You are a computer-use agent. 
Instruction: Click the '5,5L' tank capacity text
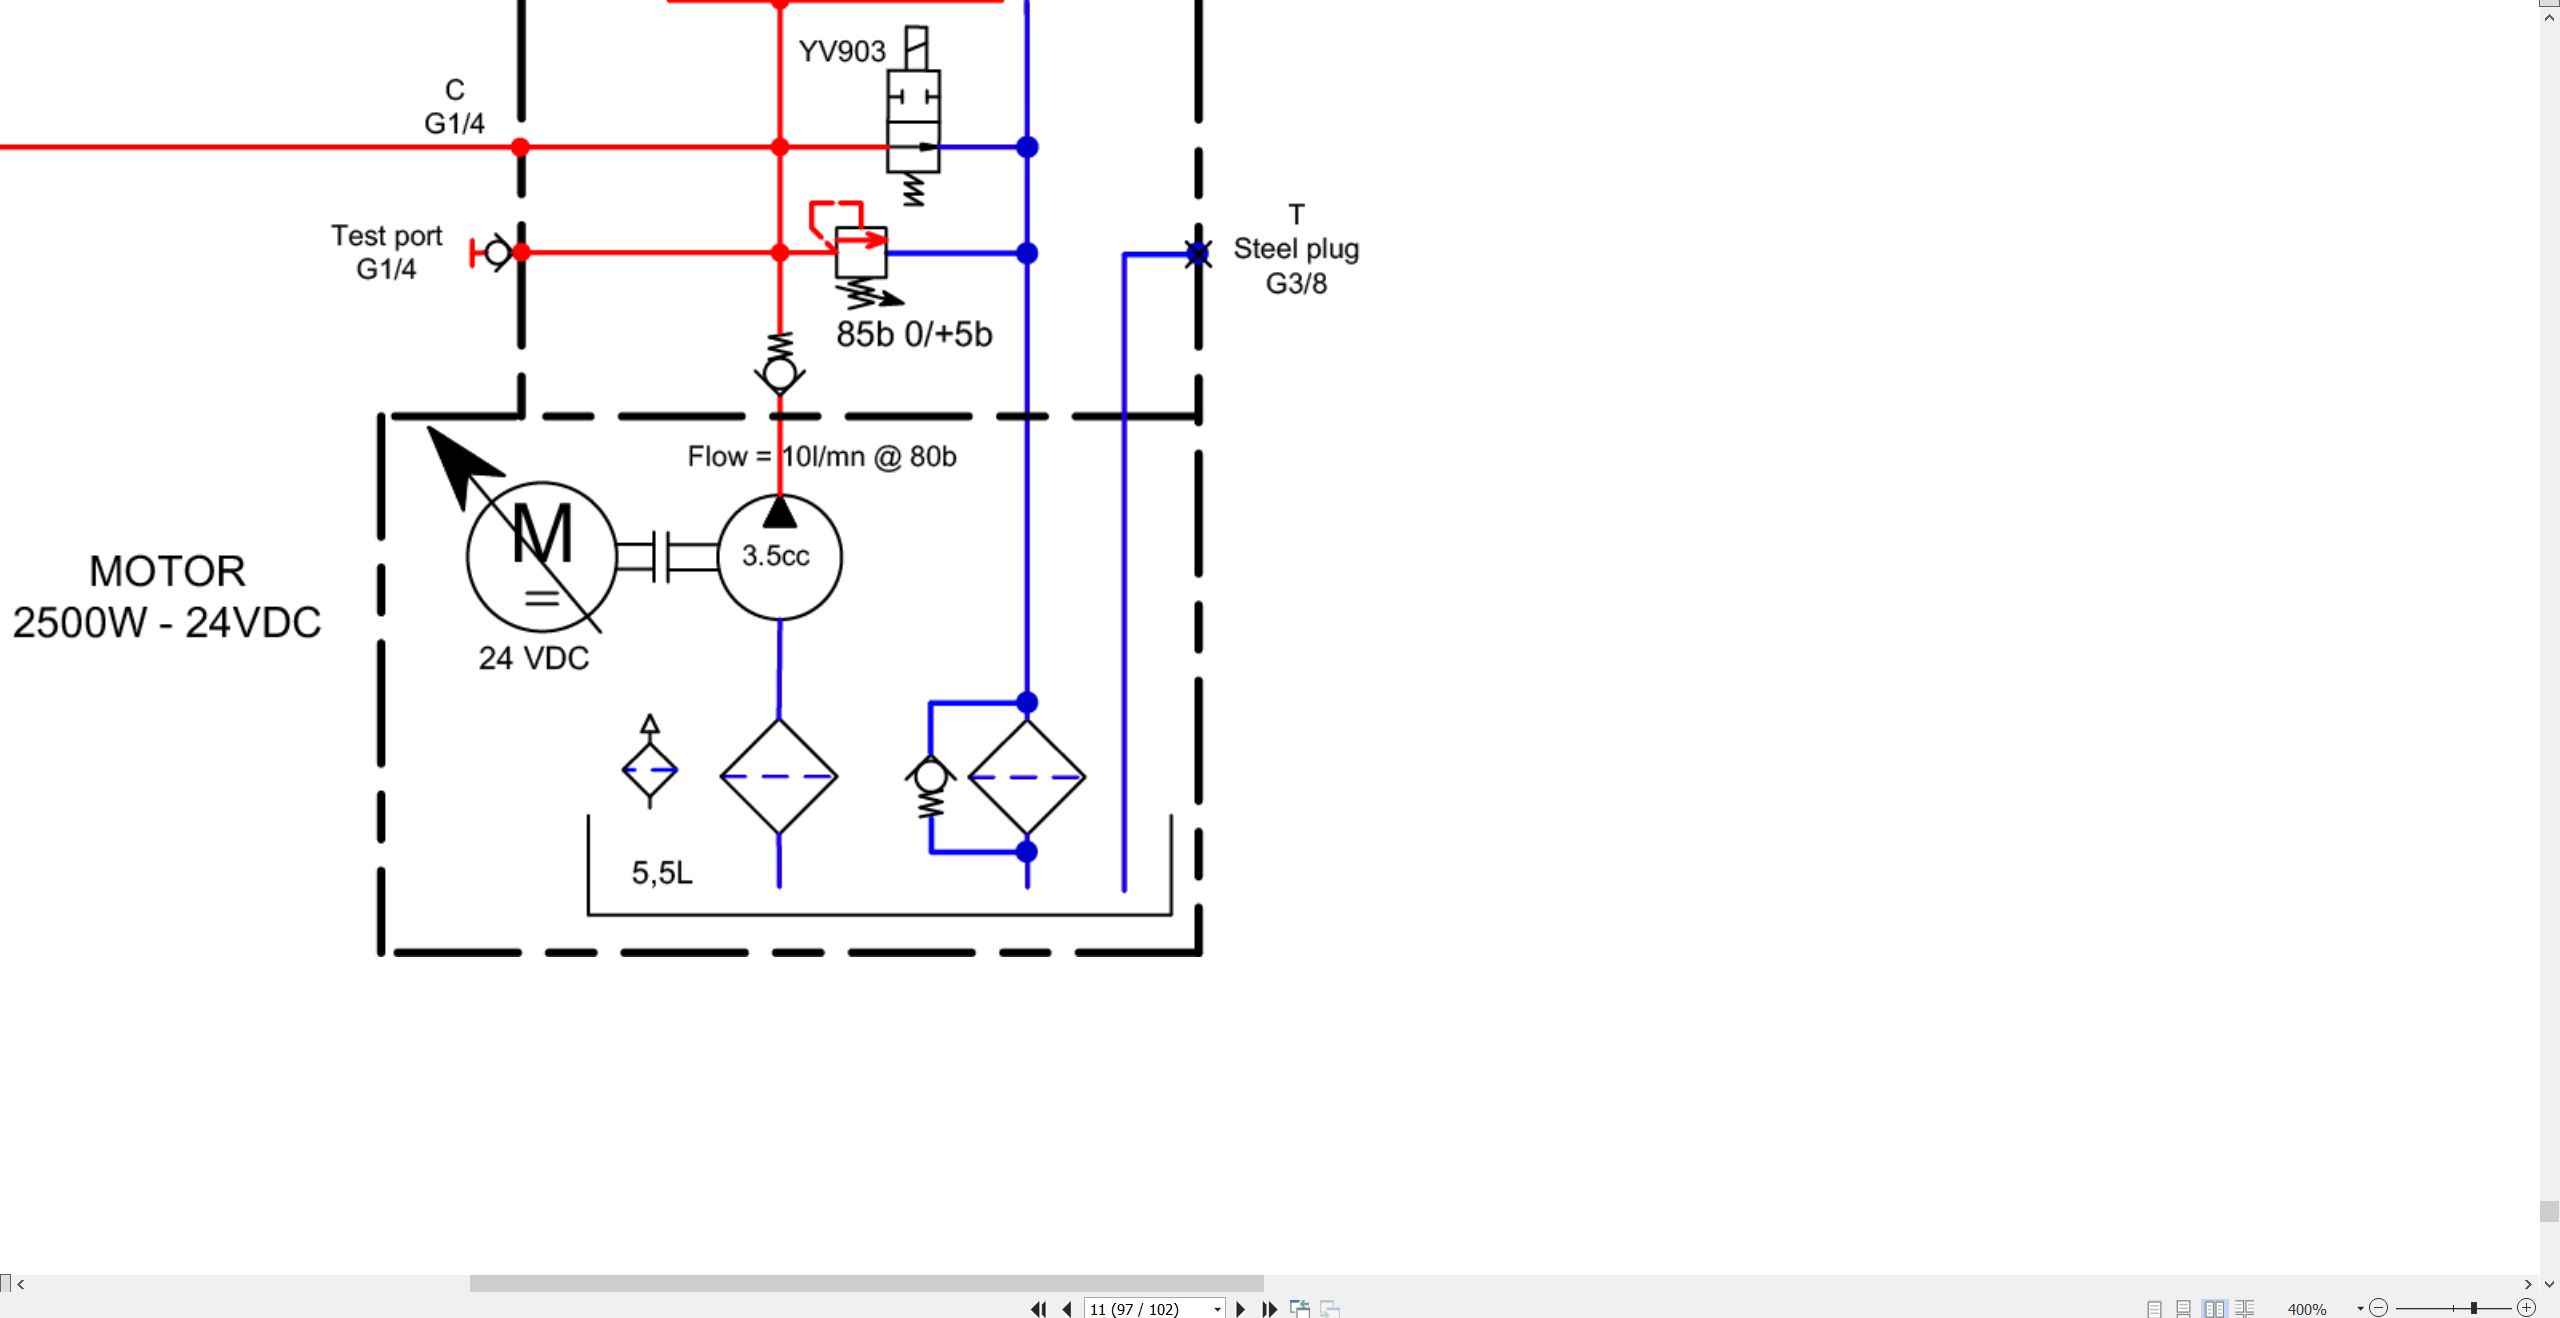tap(662, 873)
